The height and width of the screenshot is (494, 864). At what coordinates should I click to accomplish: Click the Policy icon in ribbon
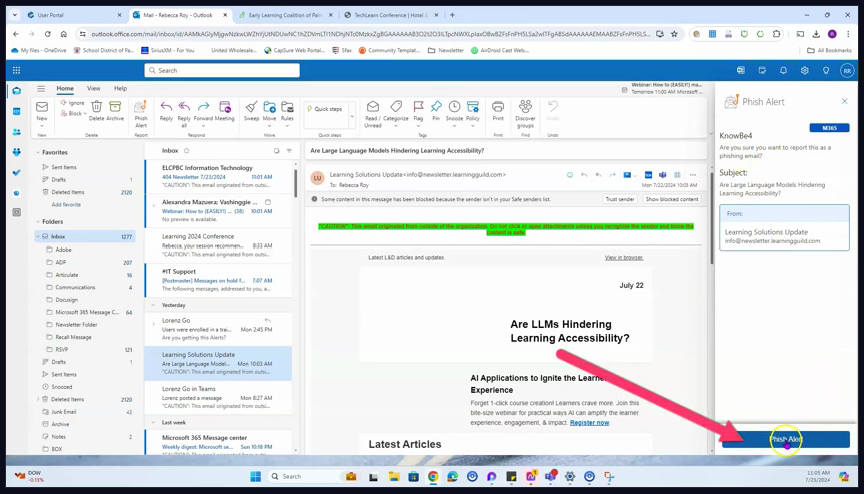473,106
